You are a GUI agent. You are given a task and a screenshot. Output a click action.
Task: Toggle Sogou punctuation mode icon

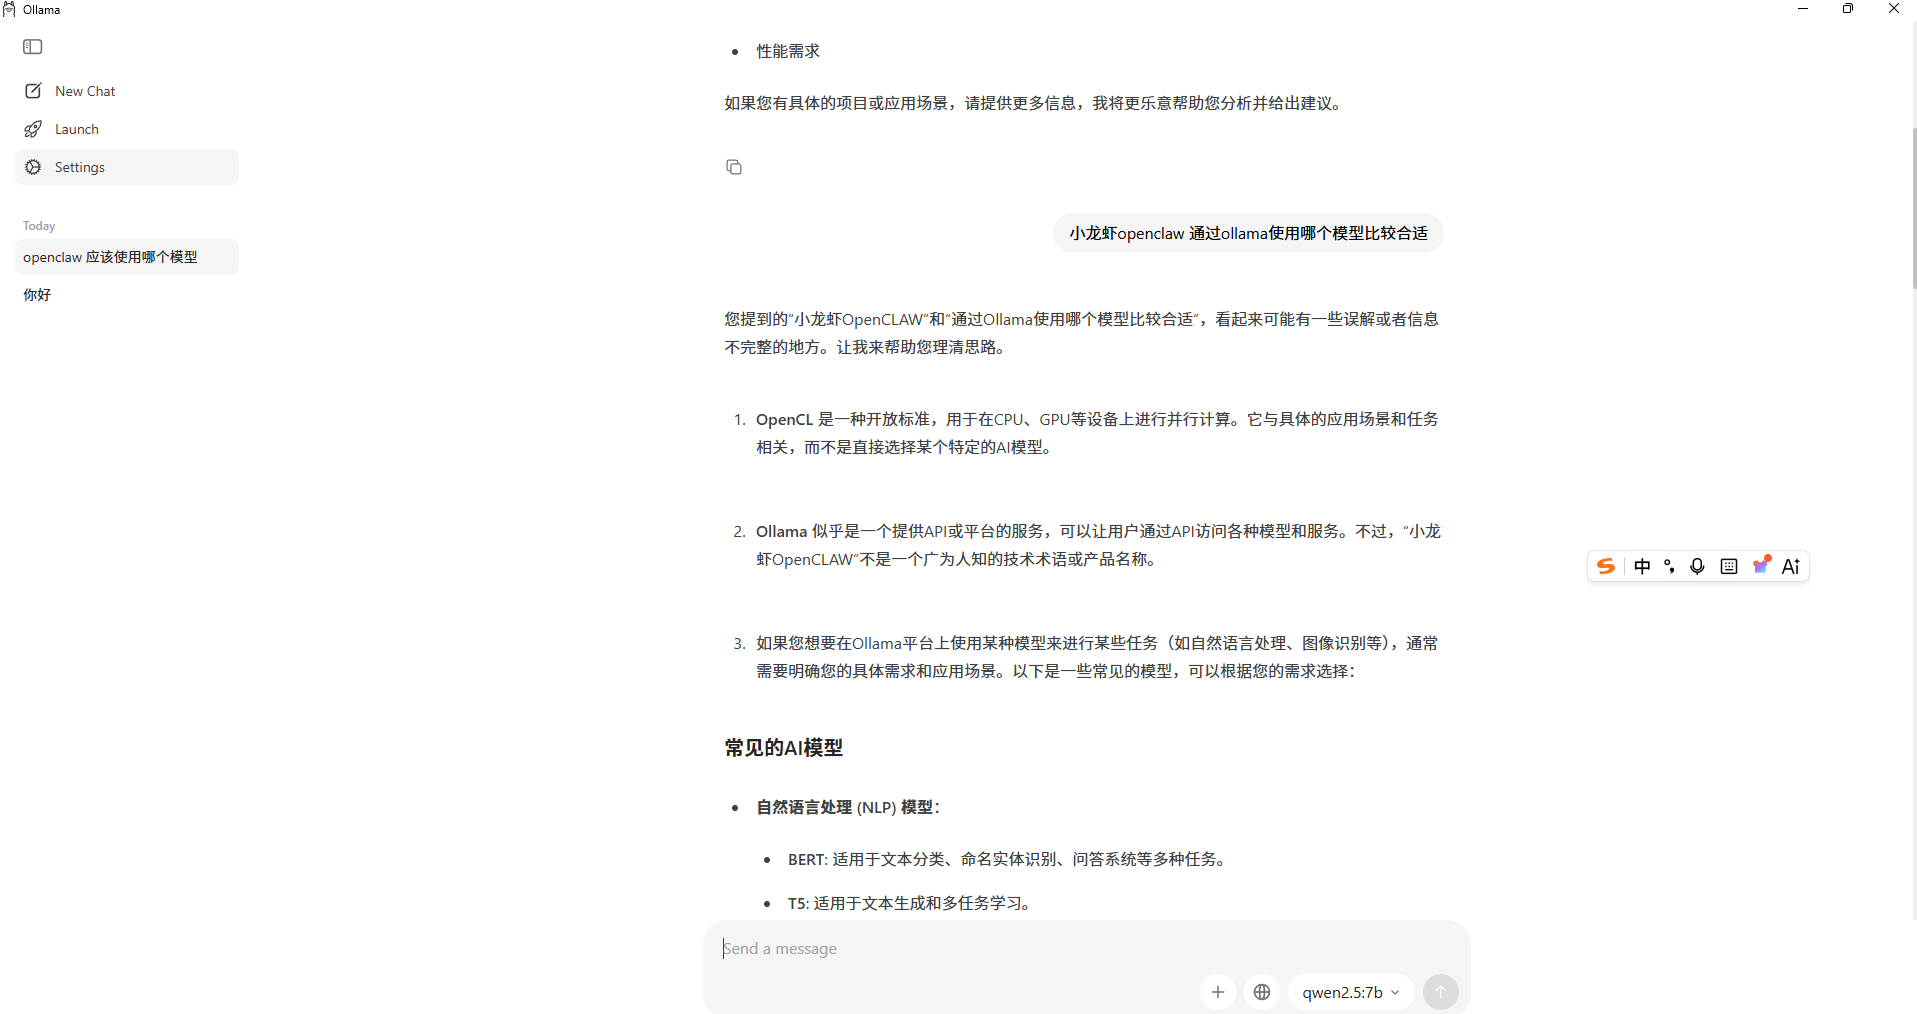click(1669, 566)
